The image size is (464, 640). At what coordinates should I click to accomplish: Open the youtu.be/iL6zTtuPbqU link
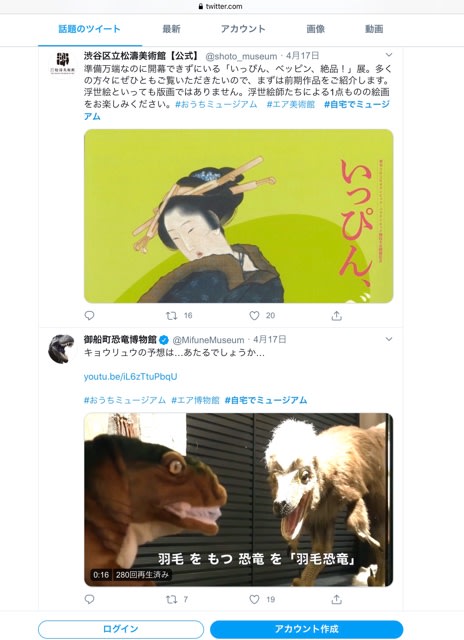pyautogui.click(x=131, y=376)
